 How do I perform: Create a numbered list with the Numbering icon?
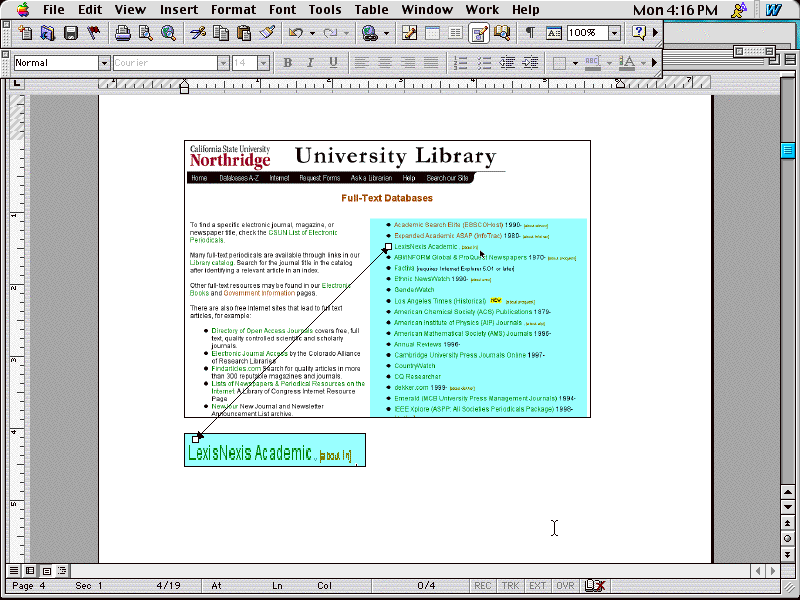[x=460, y=63]
